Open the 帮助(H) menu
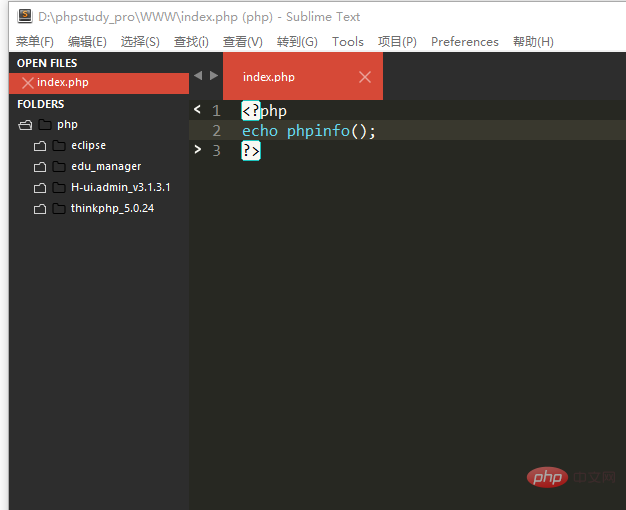The height and width of the screenshot is (510, 626). (533, 42)
